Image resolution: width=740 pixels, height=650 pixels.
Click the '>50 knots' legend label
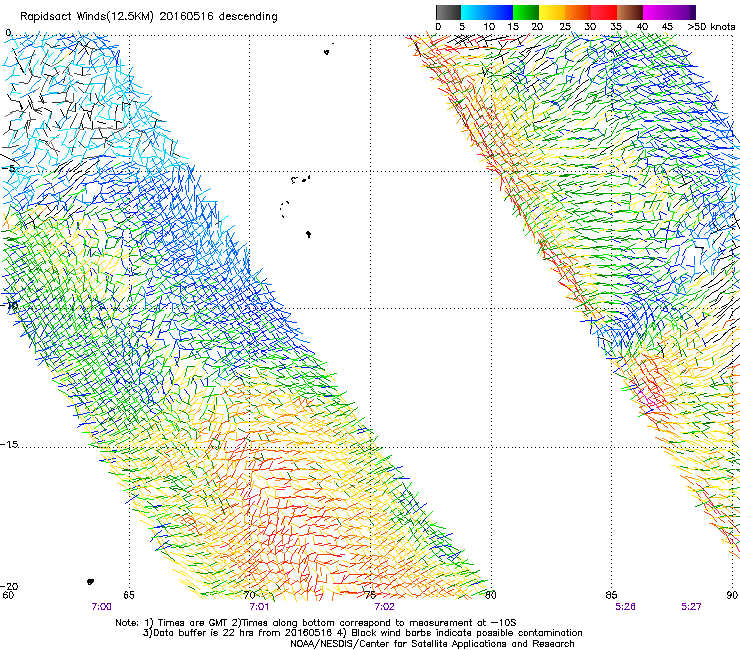[x=711, y=27]
